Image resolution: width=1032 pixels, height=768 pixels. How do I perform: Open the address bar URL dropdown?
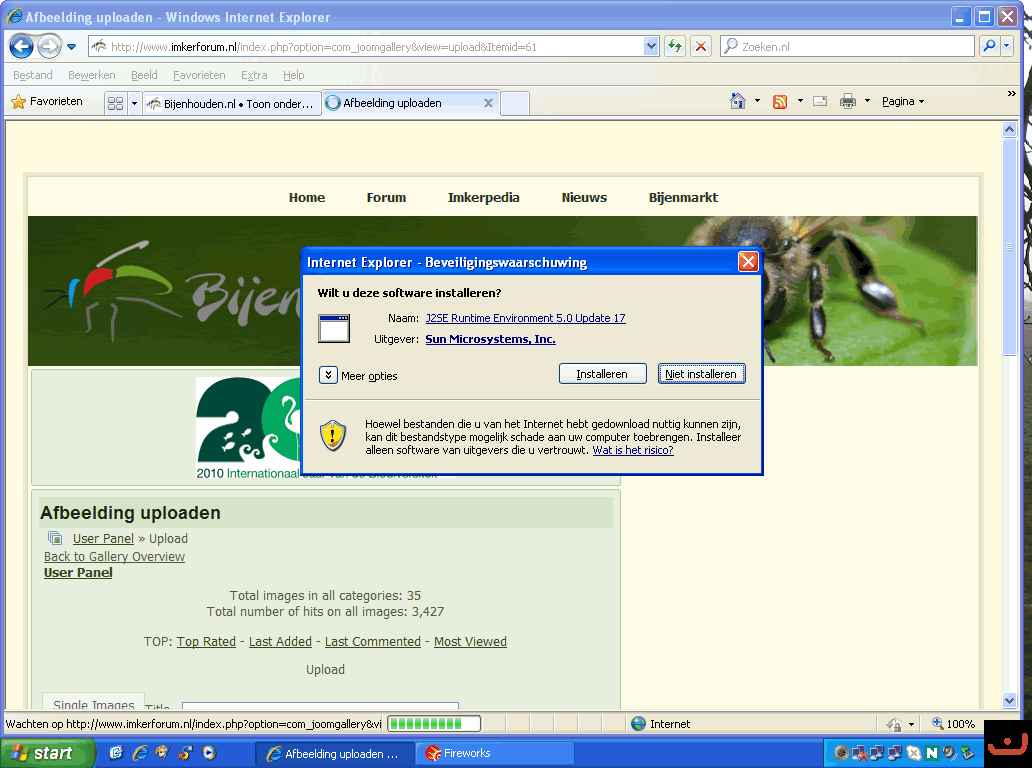tap(651, 46)
